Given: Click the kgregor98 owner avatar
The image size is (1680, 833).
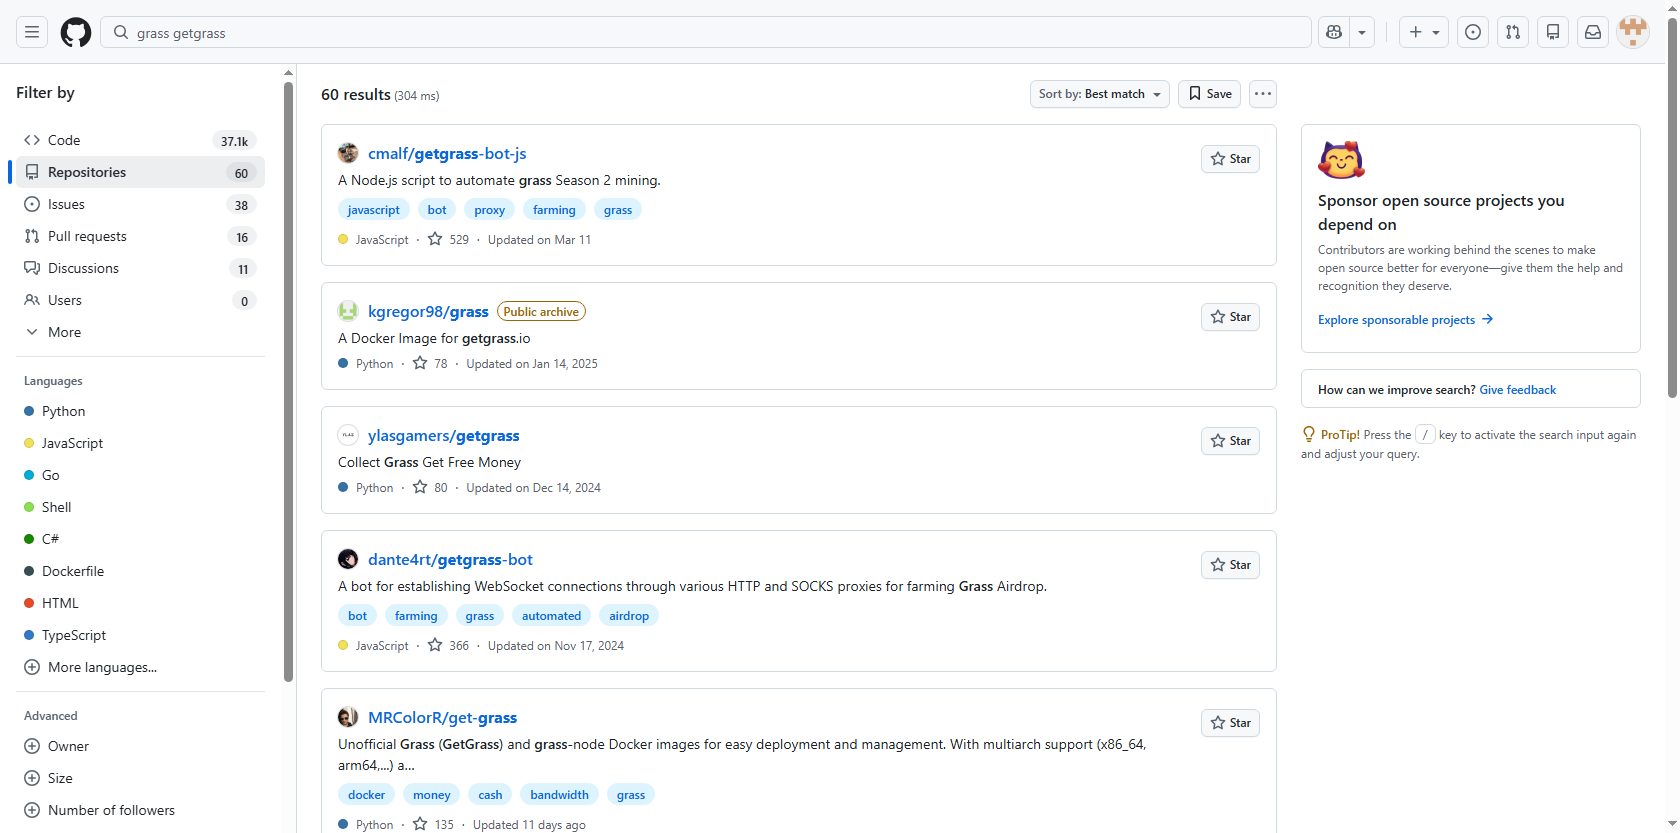Looking at the screenshot, I should coord(348,311).
